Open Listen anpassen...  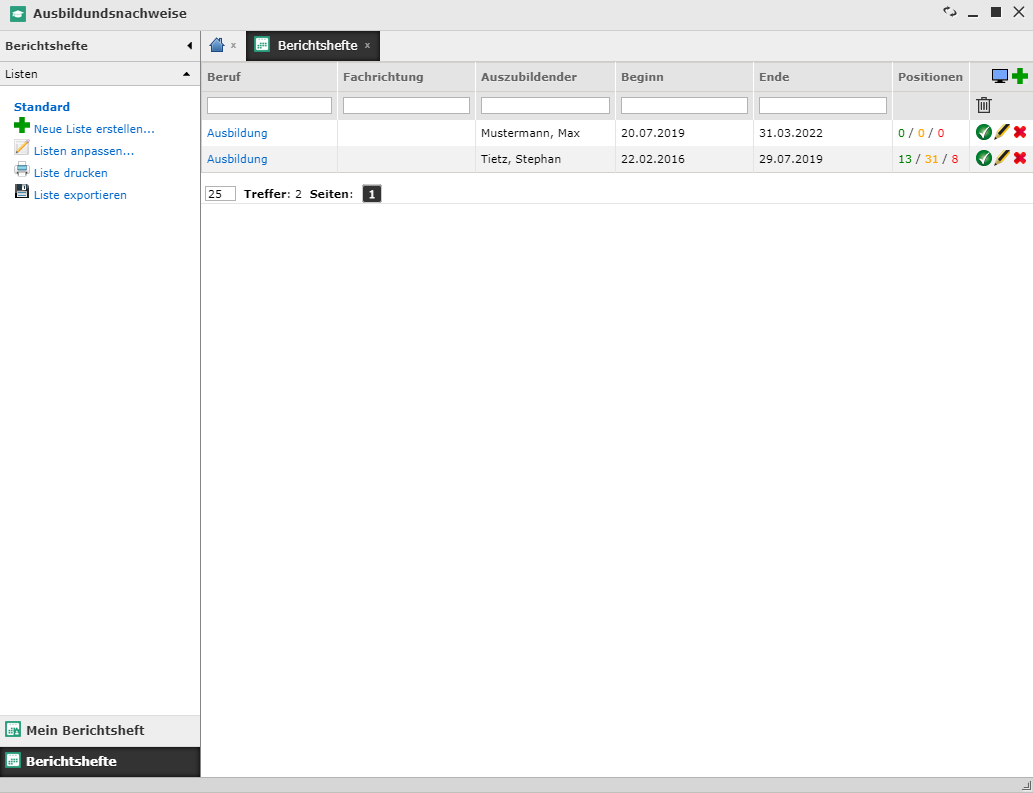pyautogui.click(x=84, y=151)
